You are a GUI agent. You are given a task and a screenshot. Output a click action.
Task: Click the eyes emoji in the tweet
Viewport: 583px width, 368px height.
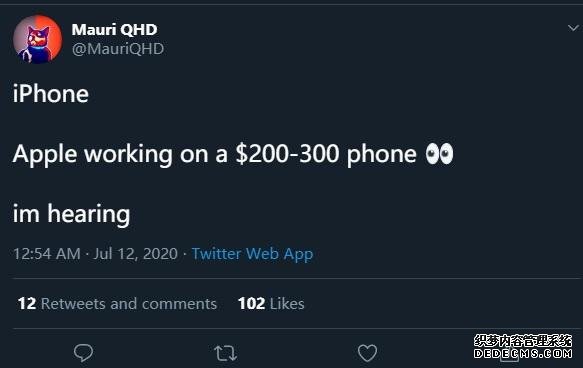point(439,154)
